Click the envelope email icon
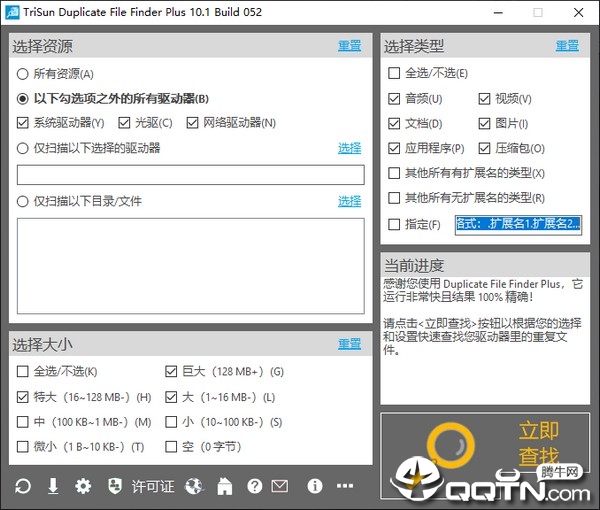This screenshot has height=510, width=600. [x=280, y=486]
